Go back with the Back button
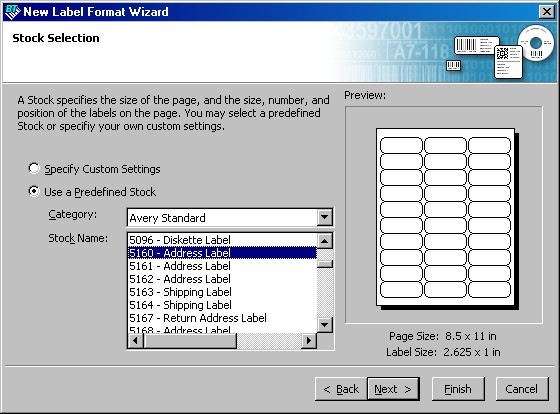The width and height of the screenshot is (560, 414). [341, 389]
